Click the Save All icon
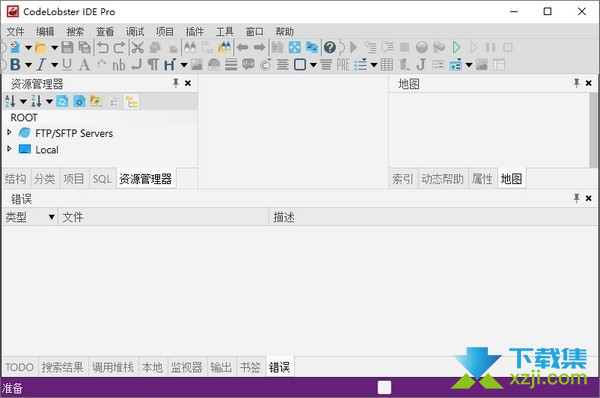The width and height of the screenshot is (600, 398). [x=84, y=47]
